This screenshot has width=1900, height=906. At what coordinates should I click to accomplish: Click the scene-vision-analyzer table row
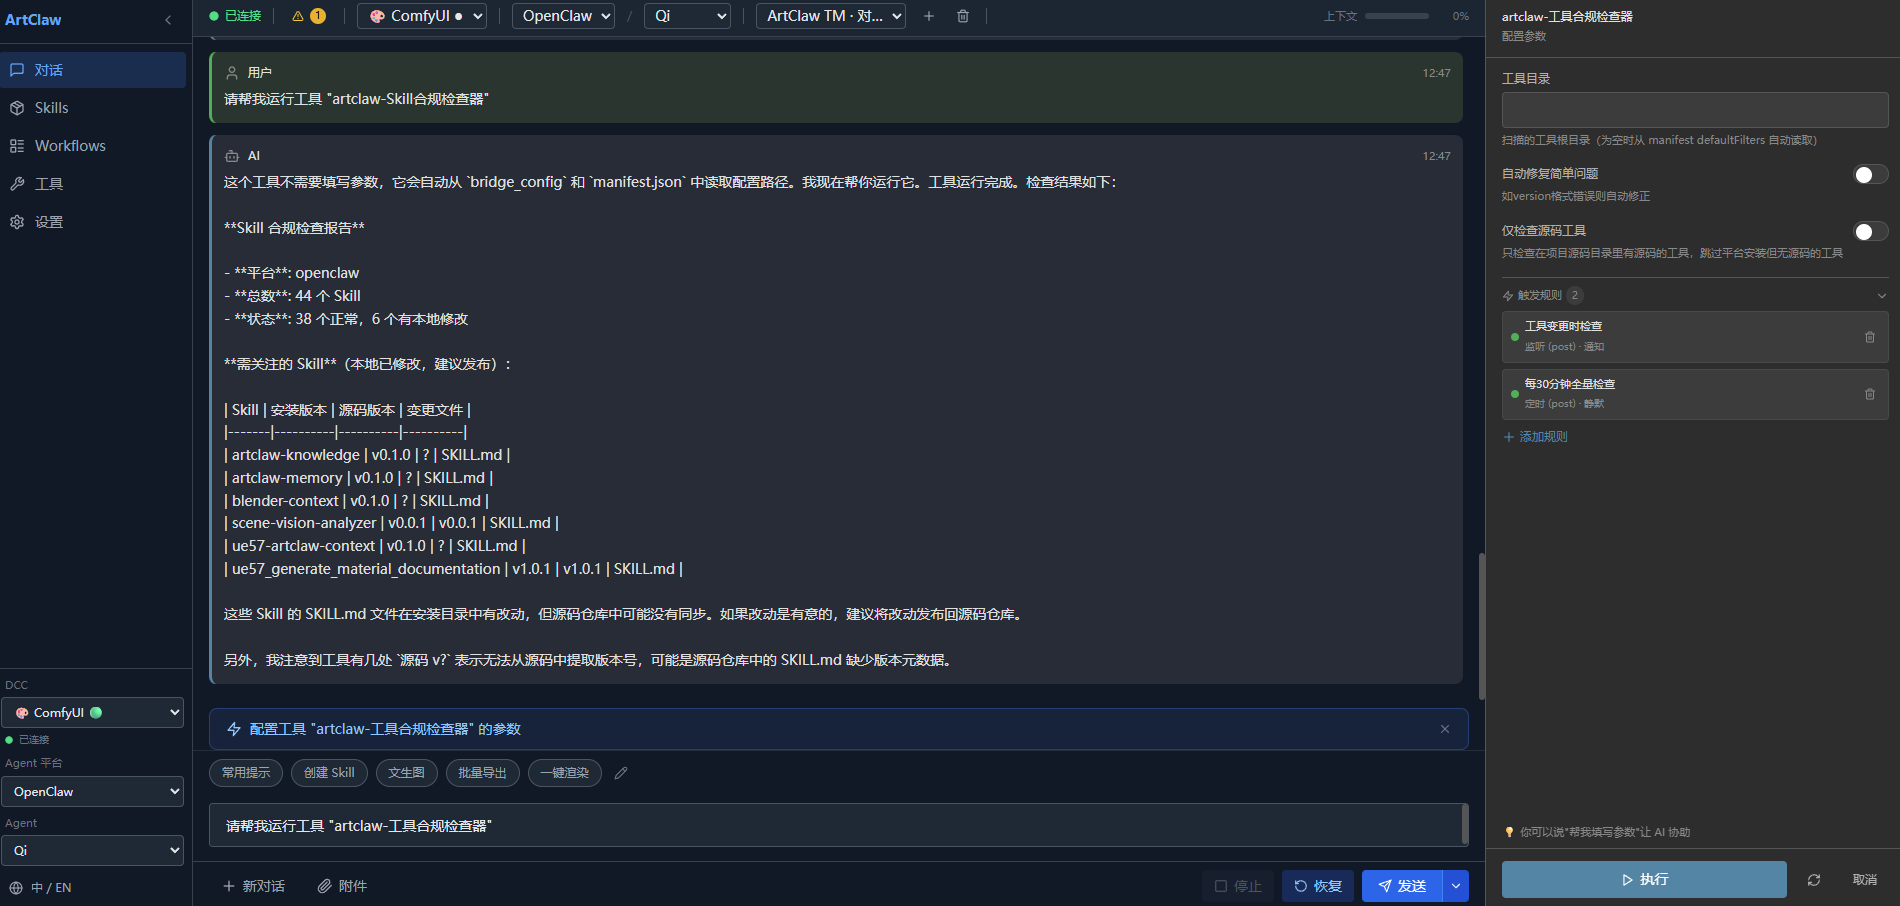(391, 523)
